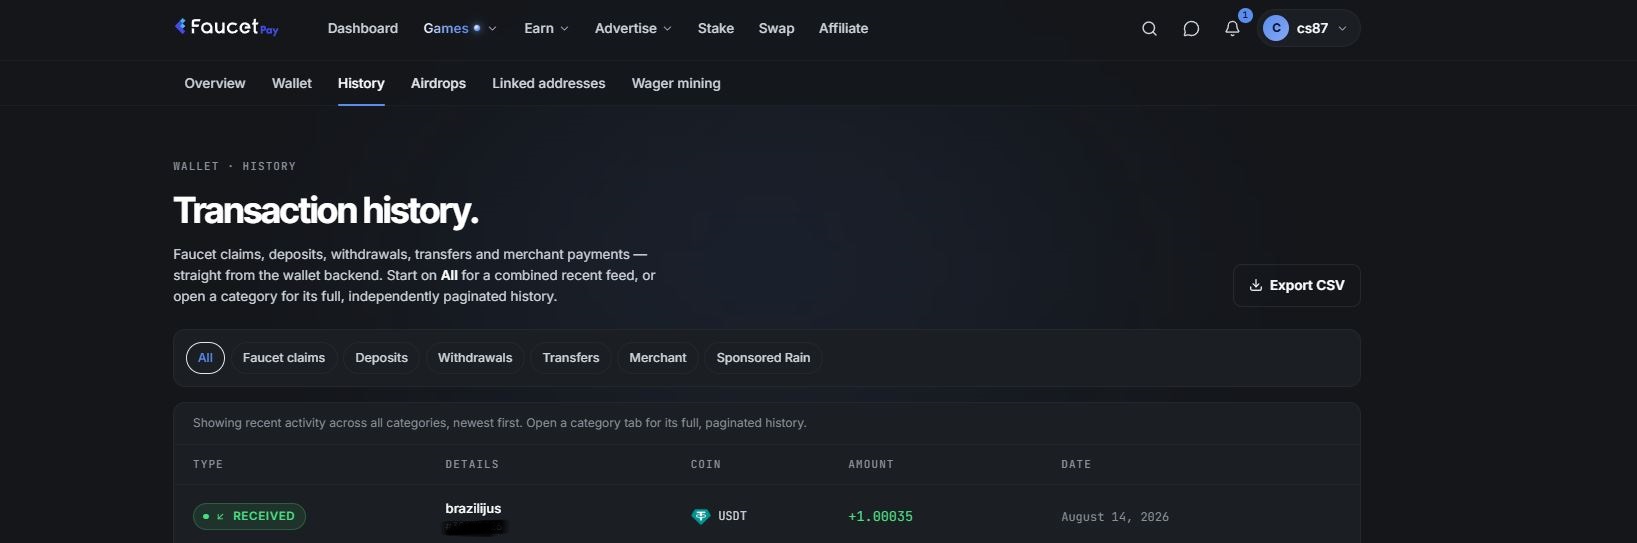Switch to the Airdrops tab
The height and width of the screenshot is (543, 1637).
point(438,83)
